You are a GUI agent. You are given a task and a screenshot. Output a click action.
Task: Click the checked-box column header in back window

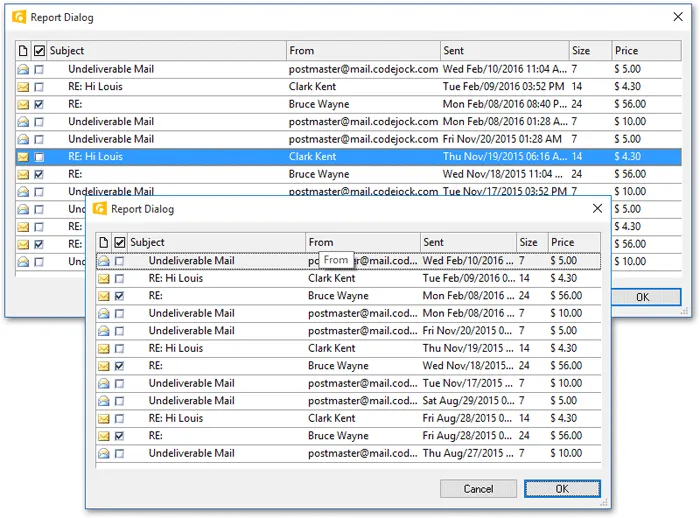(39, 51)
